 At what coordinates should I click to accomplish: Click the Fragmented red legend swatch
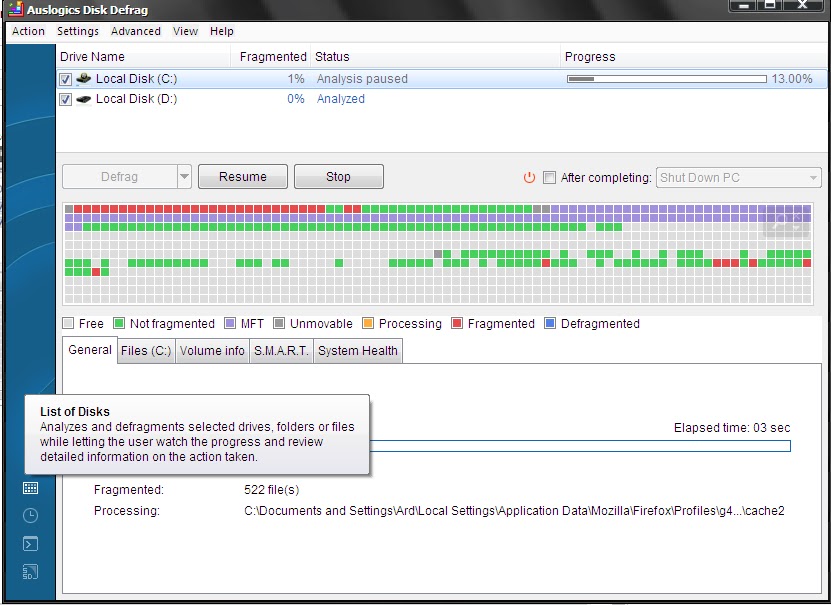click(x=457, y=323)
